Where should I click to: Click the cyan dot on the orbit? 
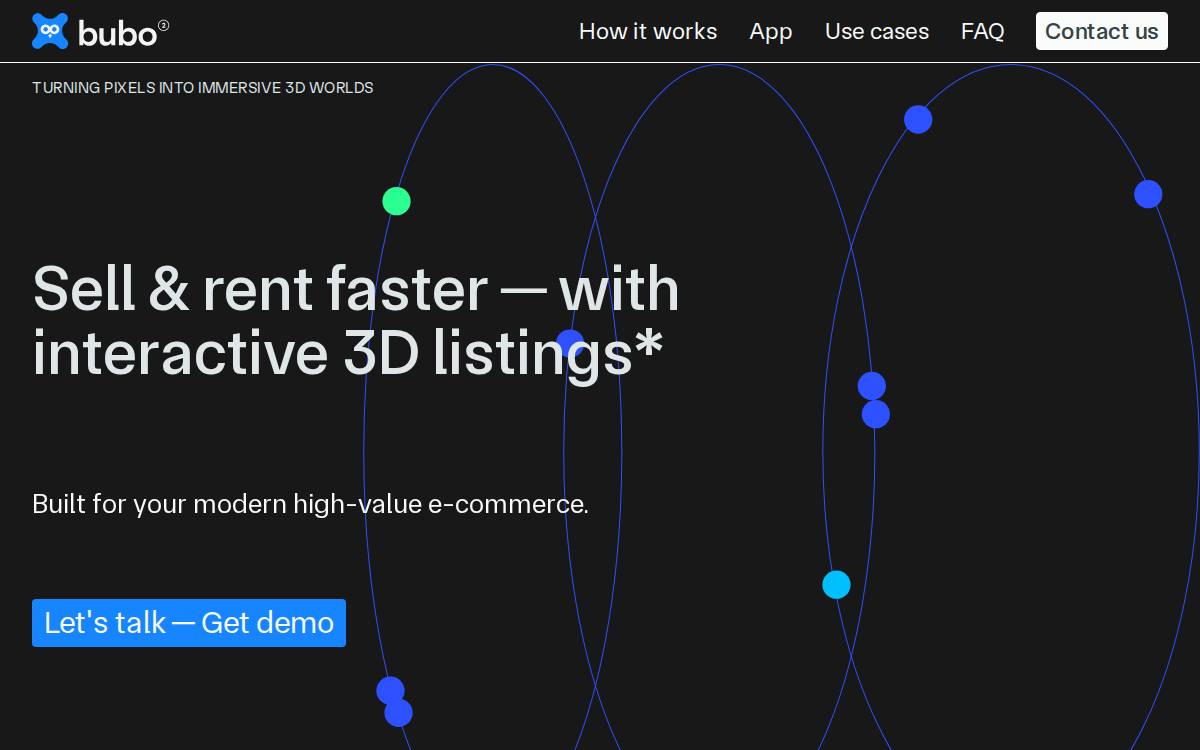[x=836, y=585]
